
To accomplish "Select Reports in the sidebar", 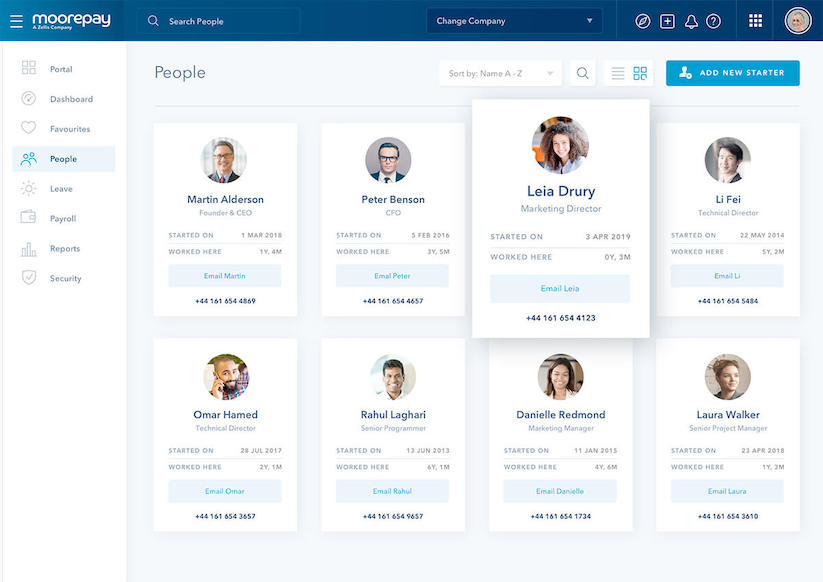I will point(64,249).
